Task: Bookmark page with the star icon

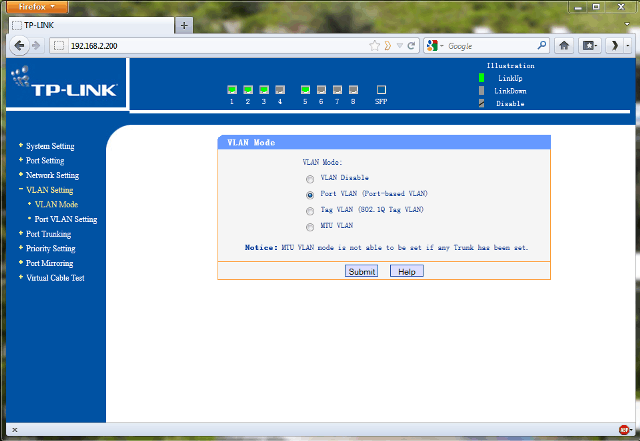Action: coord(374,46)
